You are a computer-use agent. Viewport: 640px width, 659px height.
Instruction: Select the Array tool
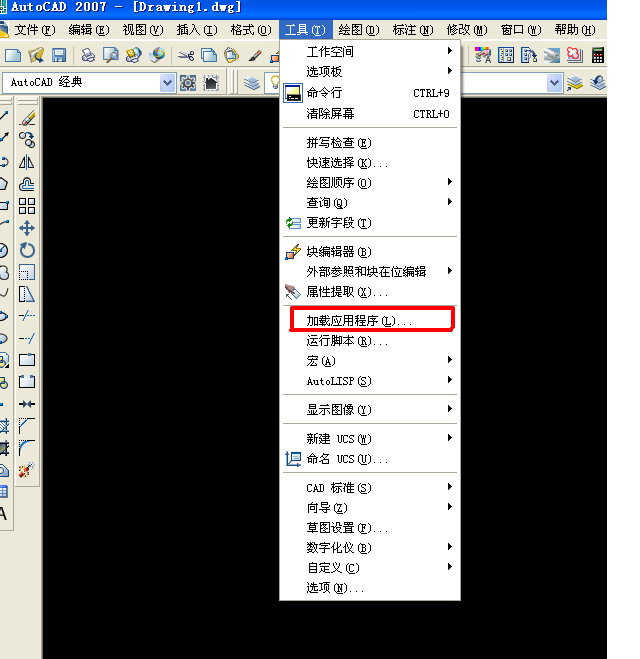pos(27,206)
